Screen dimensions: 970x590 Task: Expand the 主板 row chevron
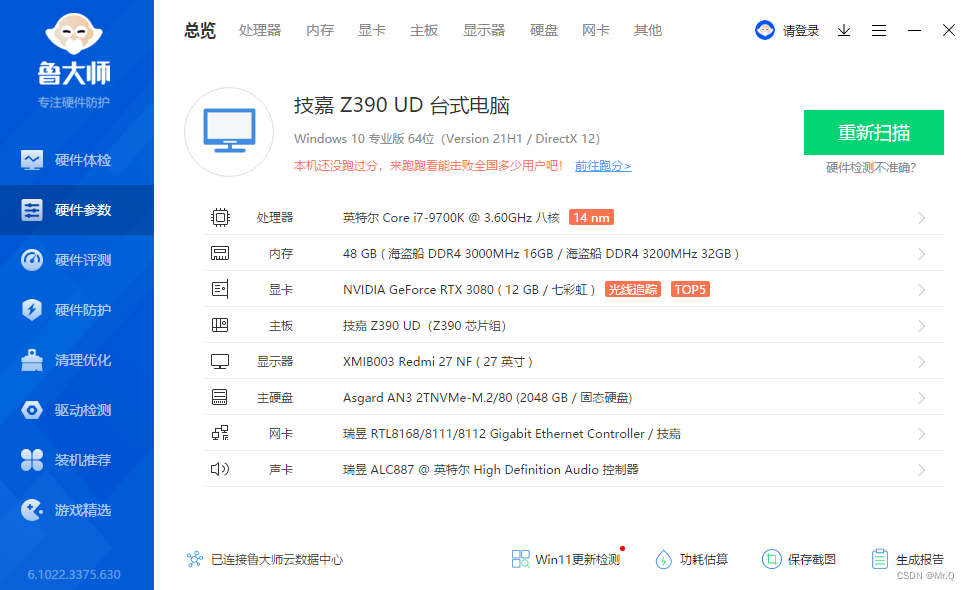(922, 326)
